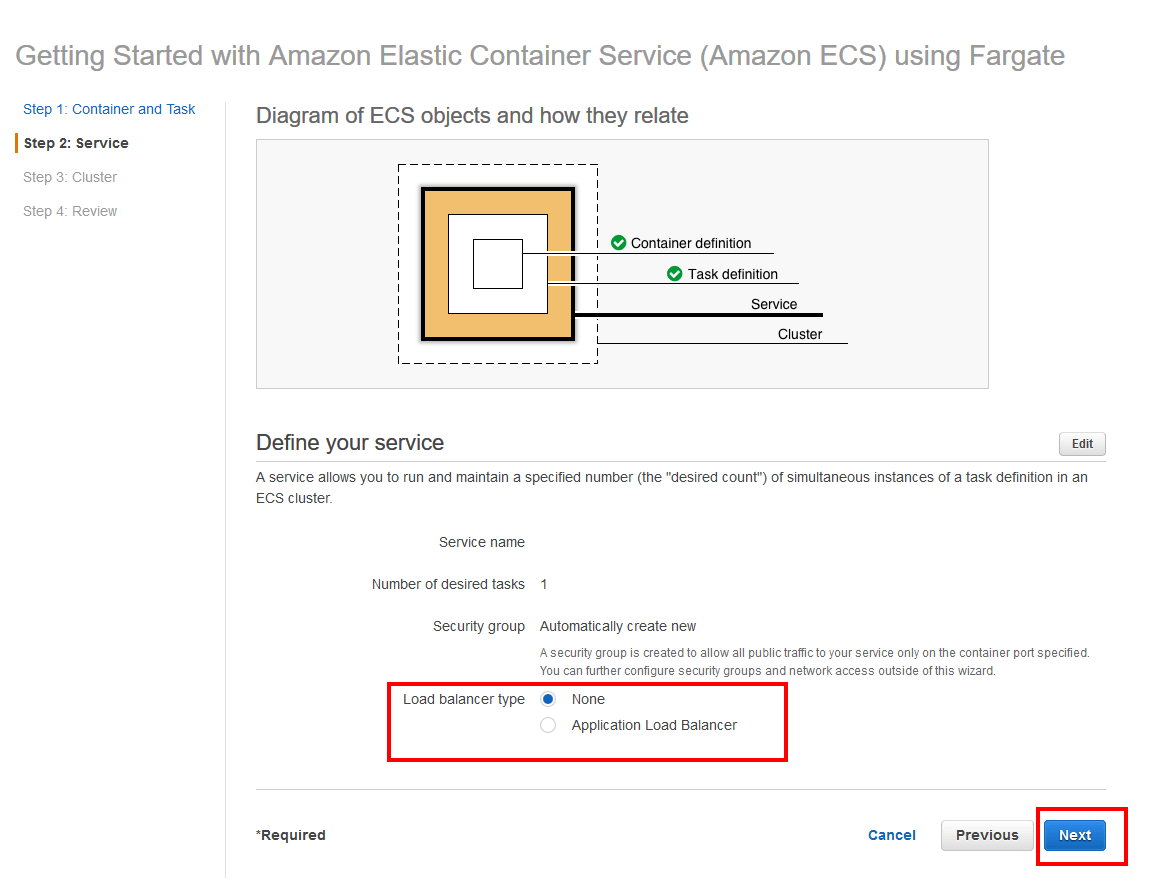Click the Cluster label in the diagram
The width and height of the screenshot is (1152, 878).
800,334
